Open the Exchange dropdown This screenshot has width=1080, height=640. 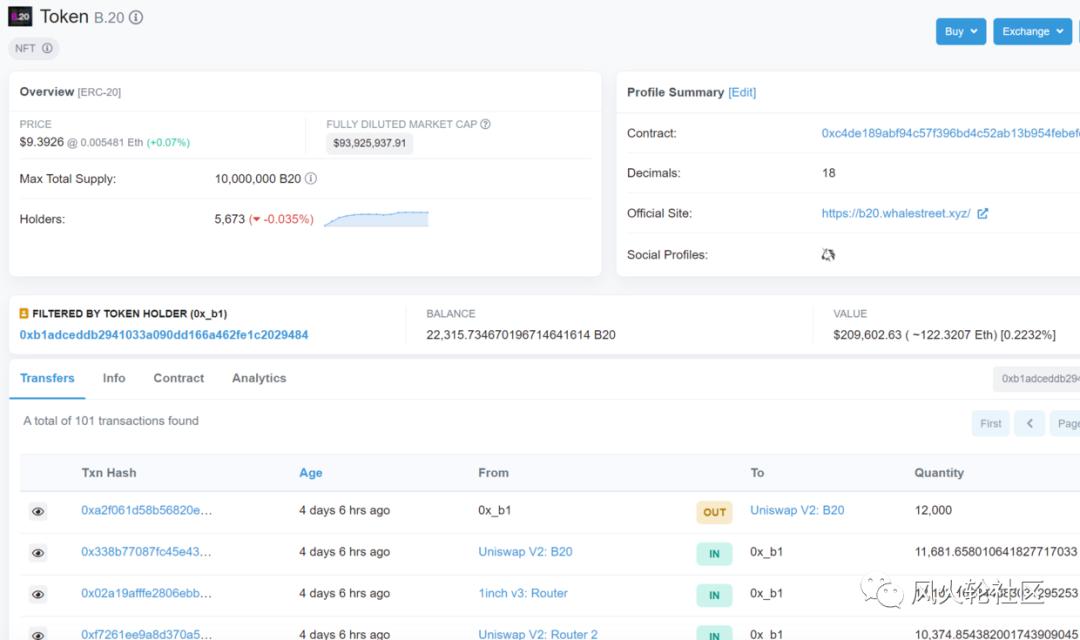tap(1032, 31)
